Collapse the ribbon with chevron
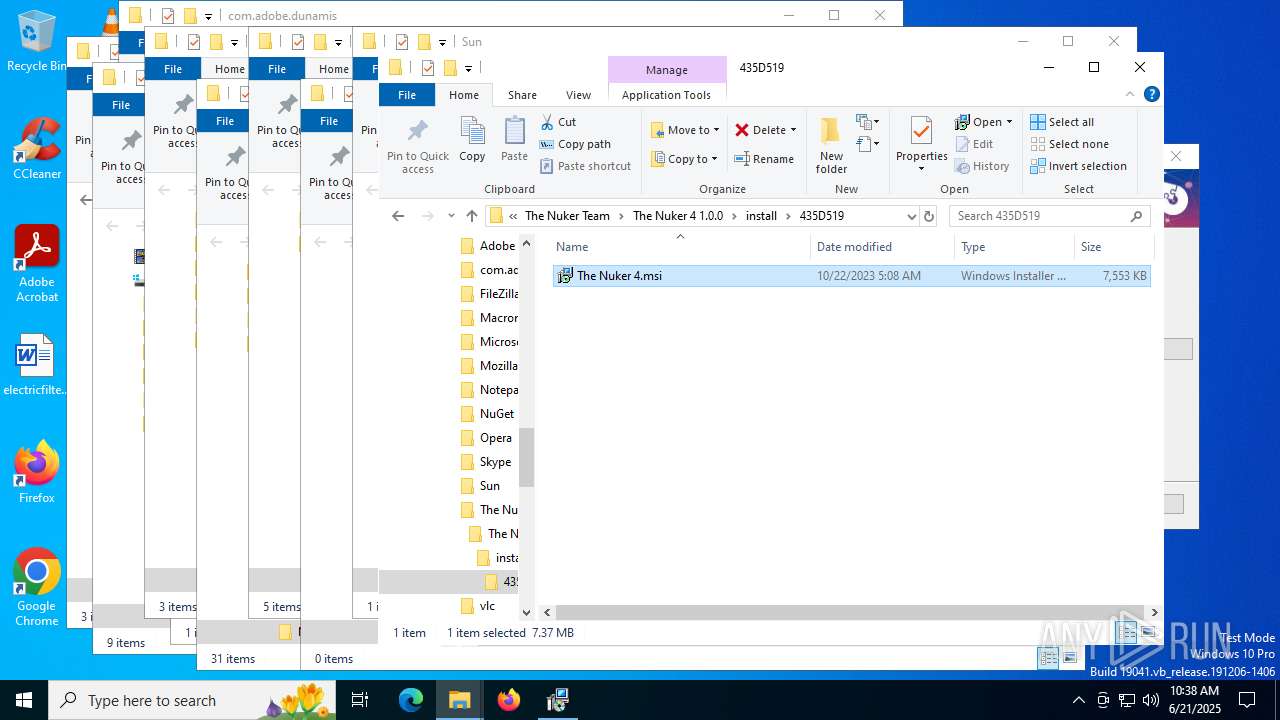Image resolution: width=1280 pixels, height=720 pixels. (x=1131, y=94)
